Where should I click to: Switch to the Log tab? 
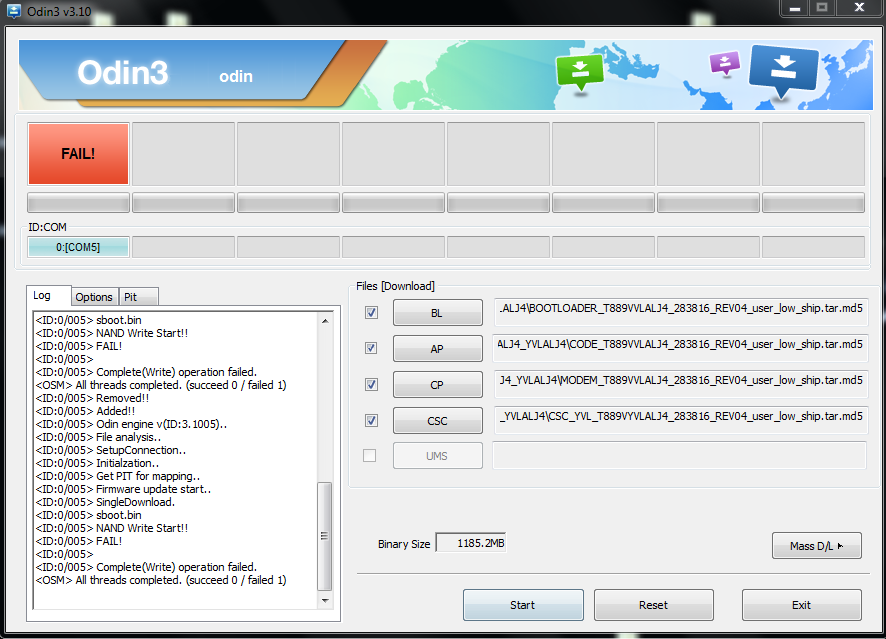pyautogui.click(x=49, y=295)
